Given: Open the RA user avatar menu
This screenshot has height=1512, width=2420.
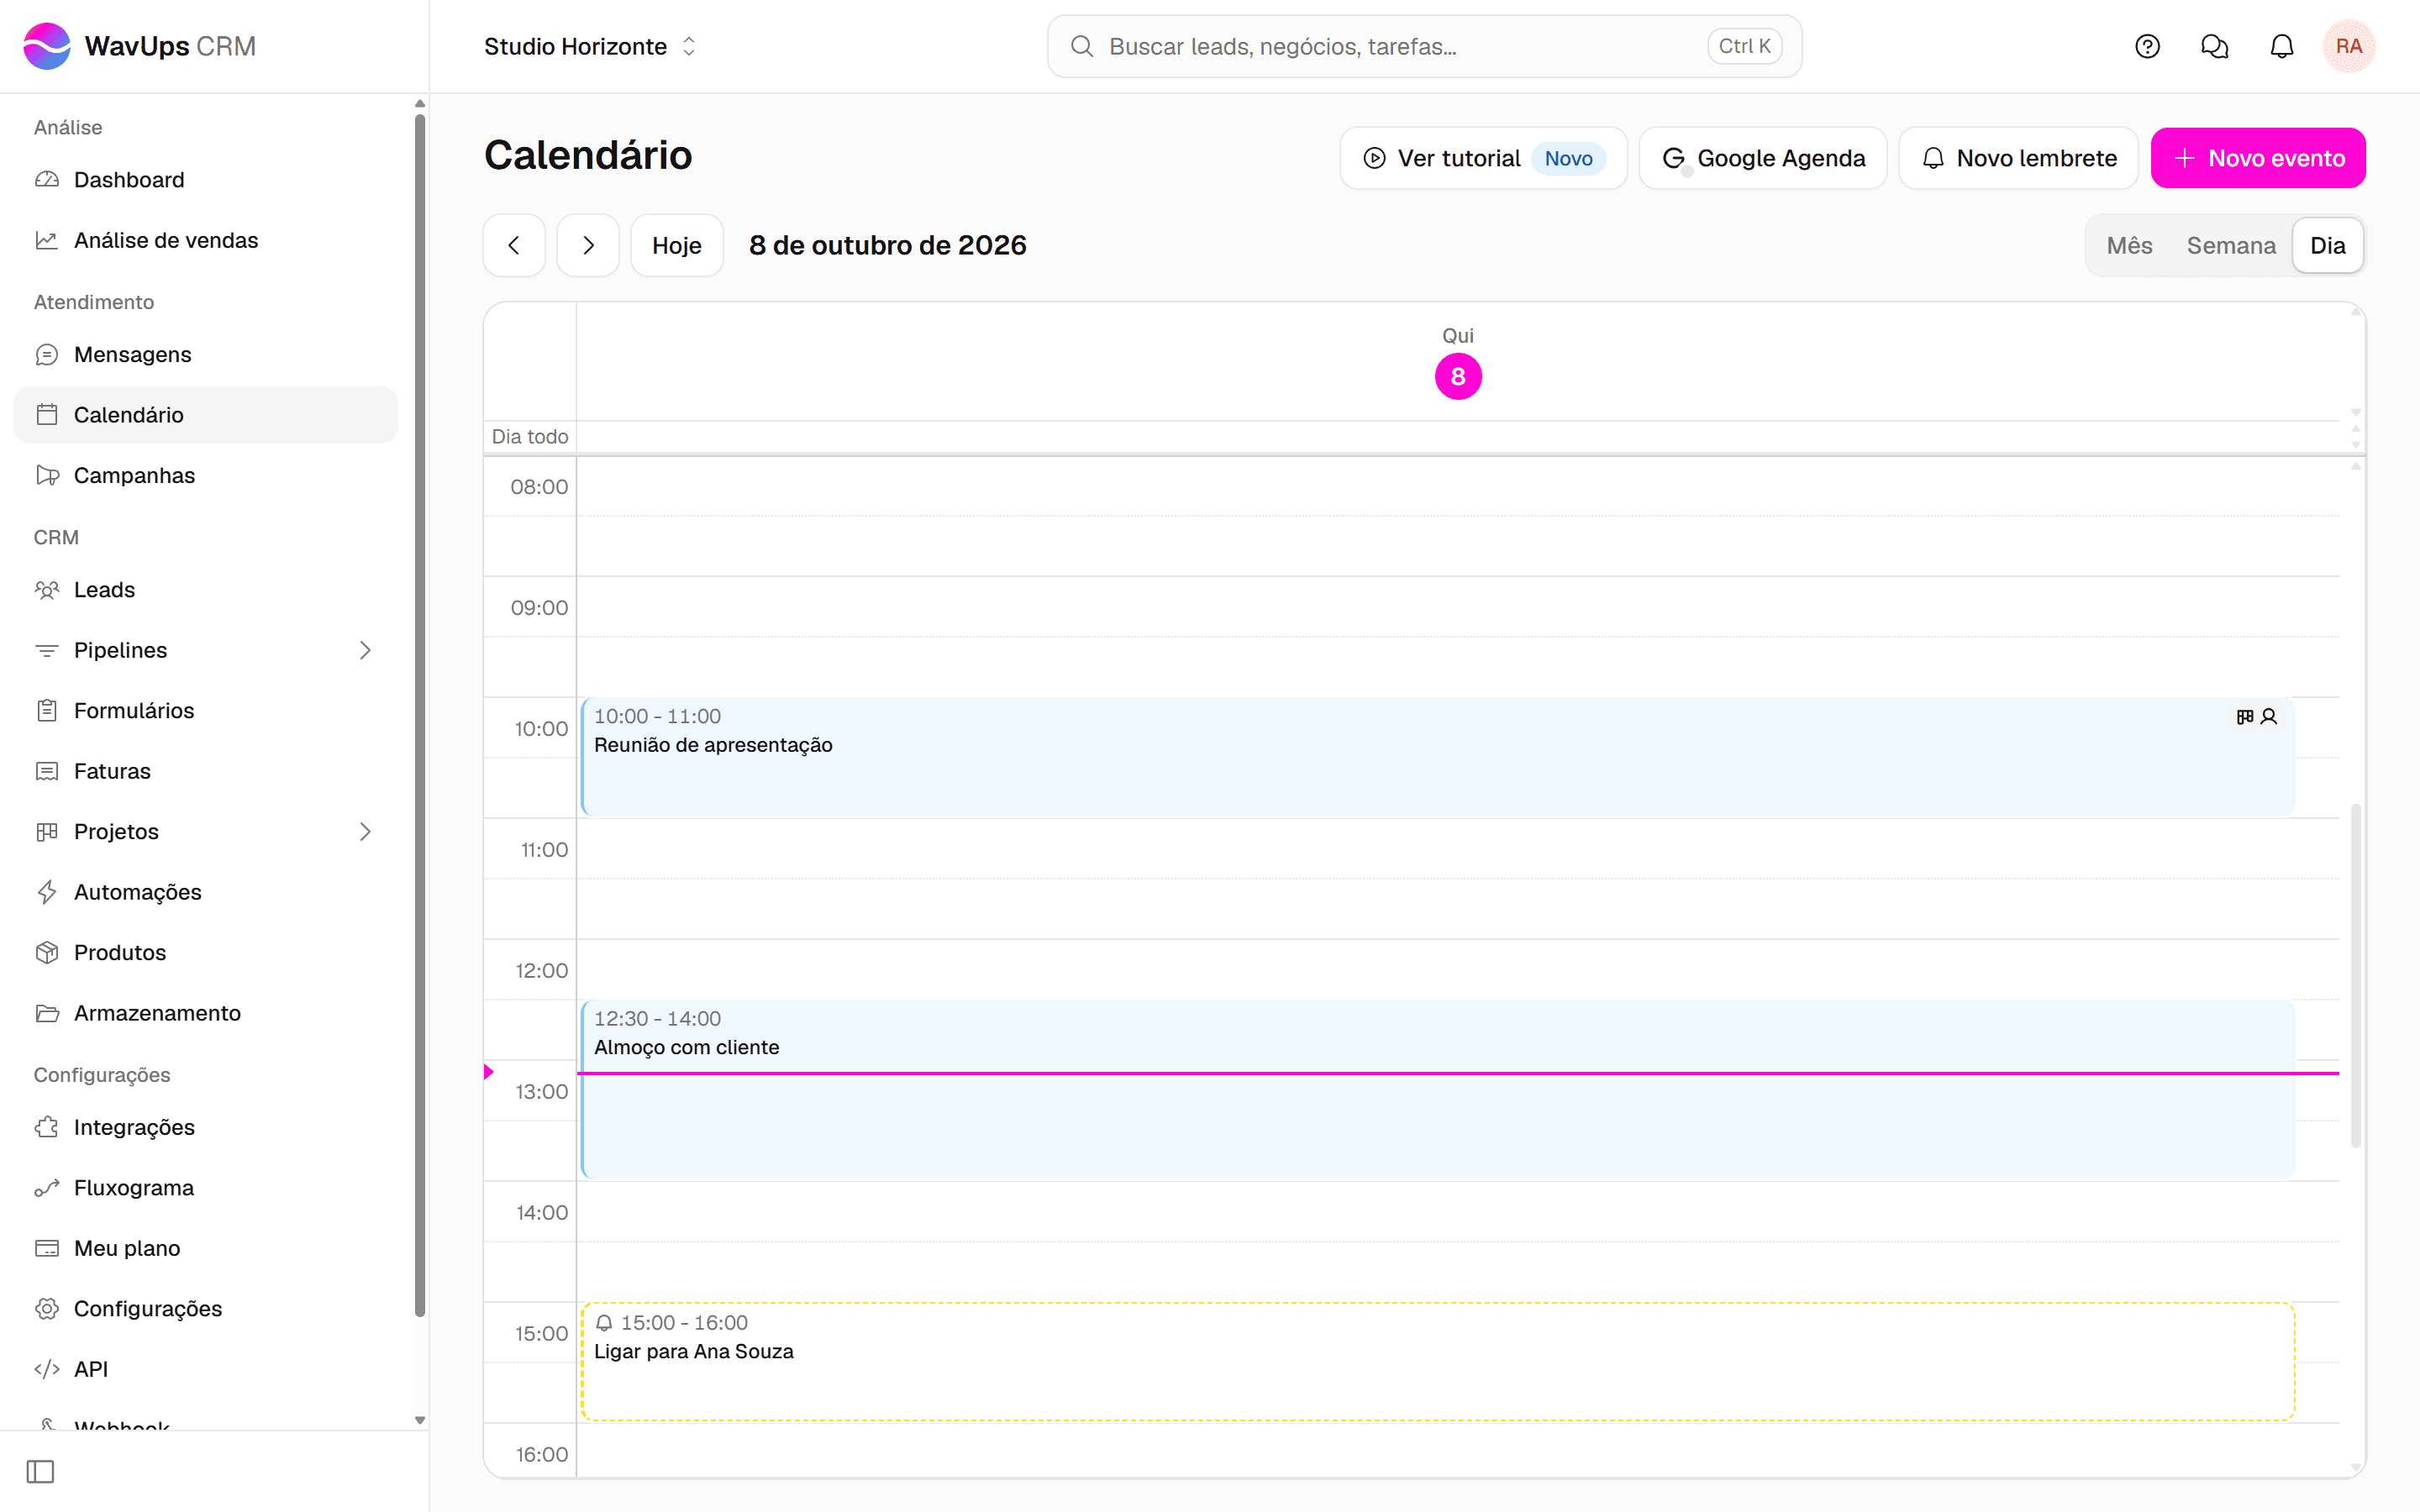Looking at the screenshot, I should click(x=2348, y=46).
